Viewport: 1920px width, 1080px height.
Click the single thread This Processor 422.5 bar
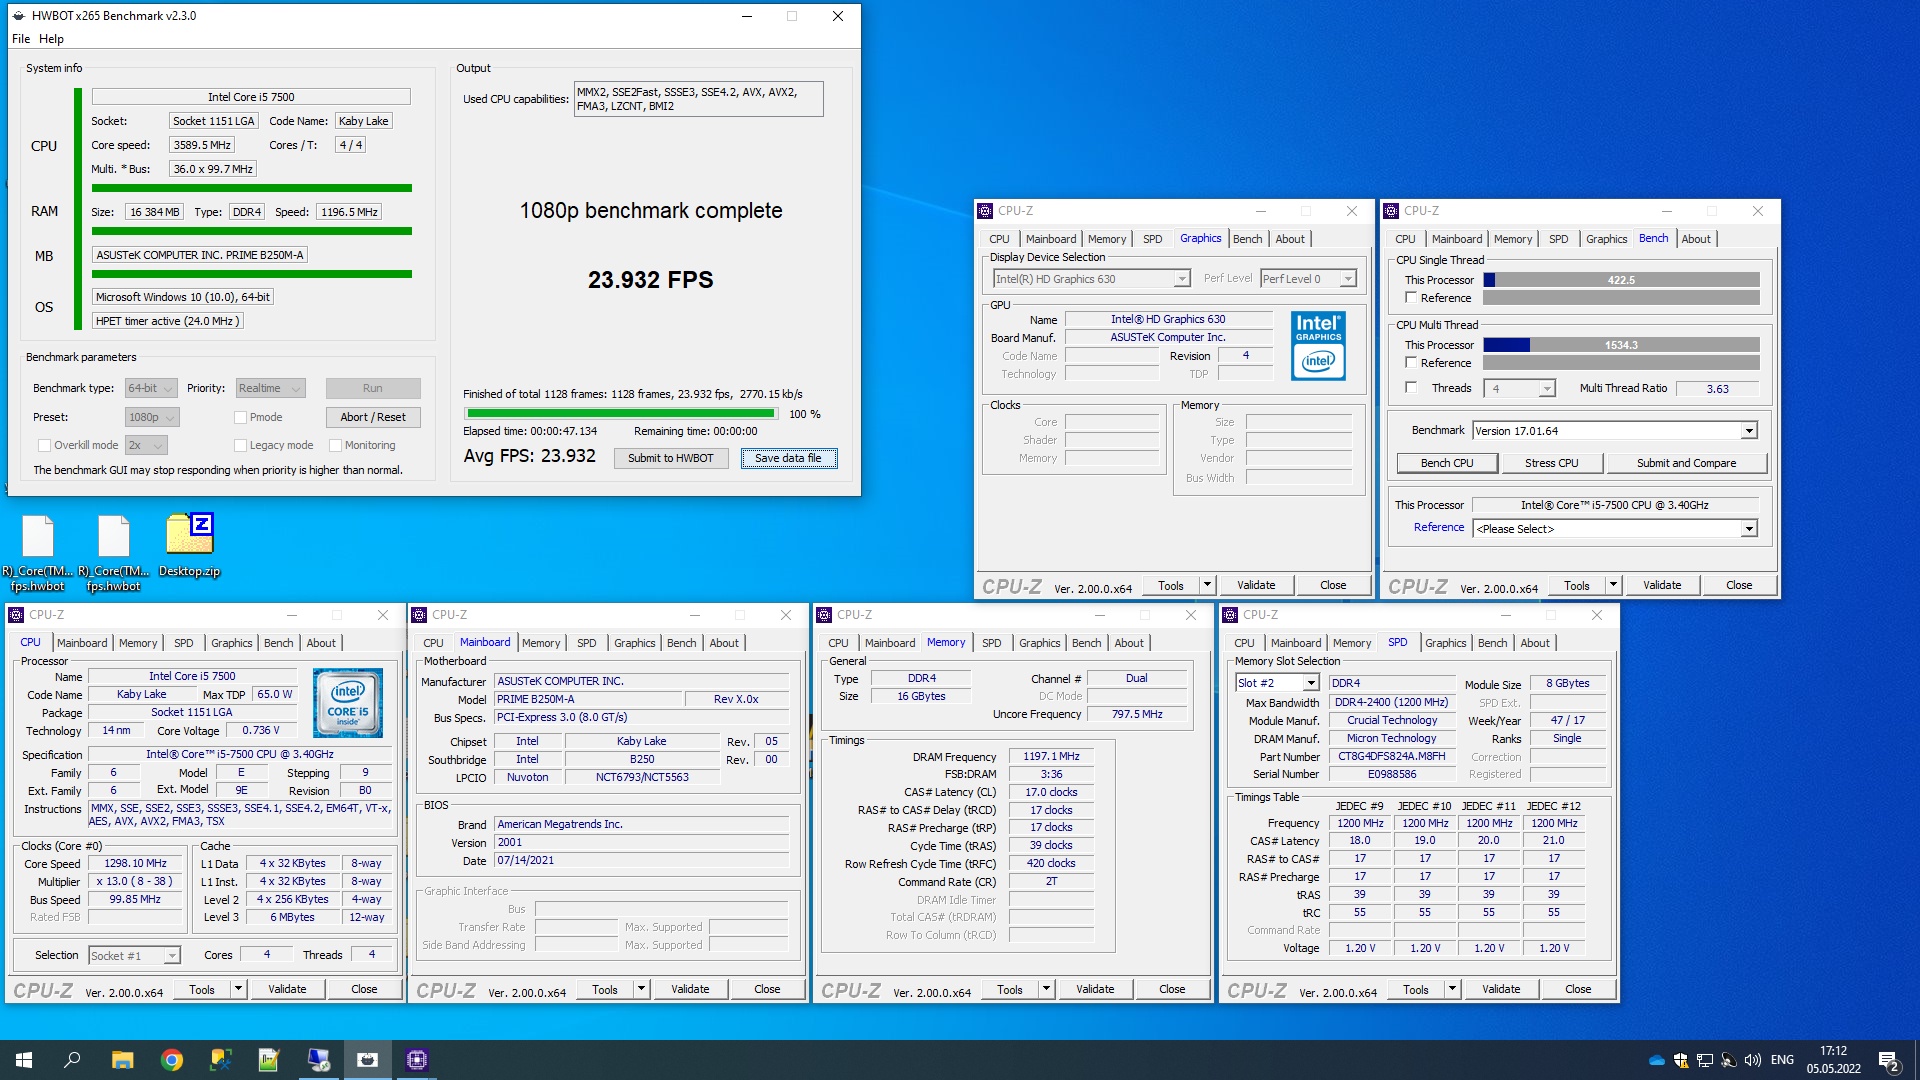(x=1621, y=280)
